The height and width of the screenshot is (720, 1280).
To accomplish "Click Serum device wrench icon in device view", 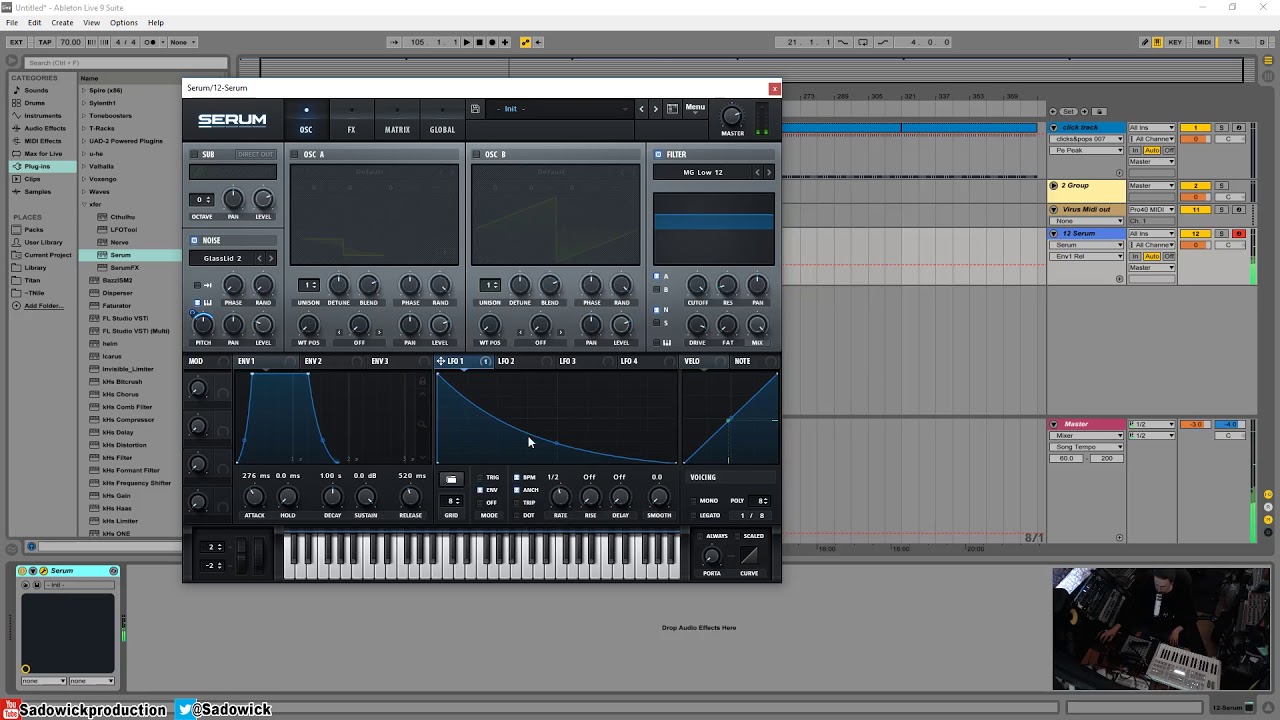I will coord(43,571).
